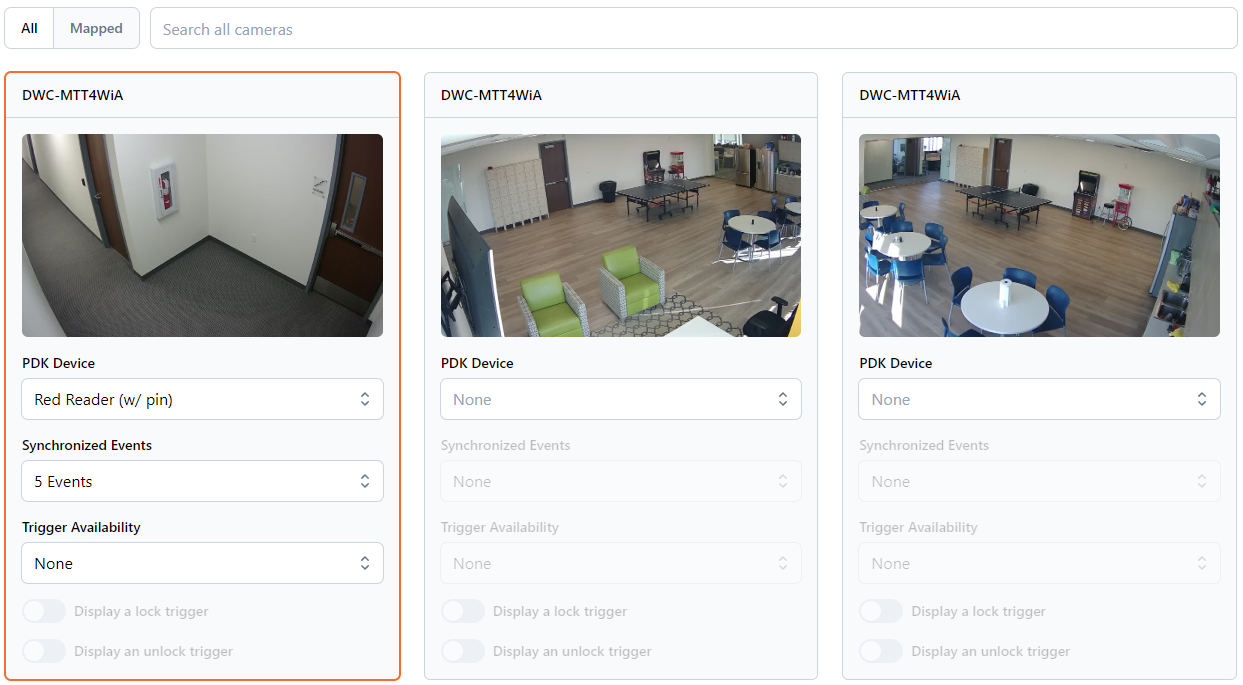Open Trigger Availability dropdown in the Red Reader card
The image size is (1243, 685).
pyautogui.click(x=202, y=564)
